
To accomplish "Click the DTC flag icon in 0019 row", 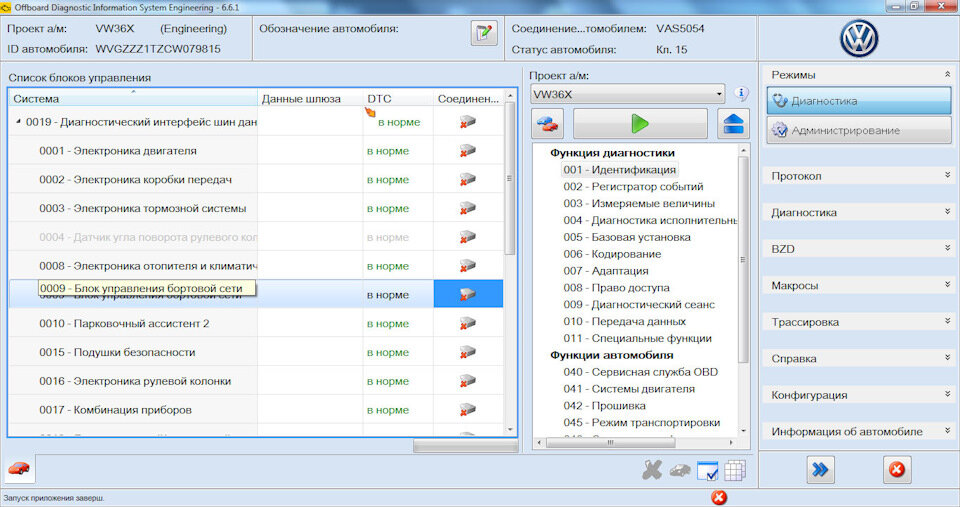I will point(370,112).
